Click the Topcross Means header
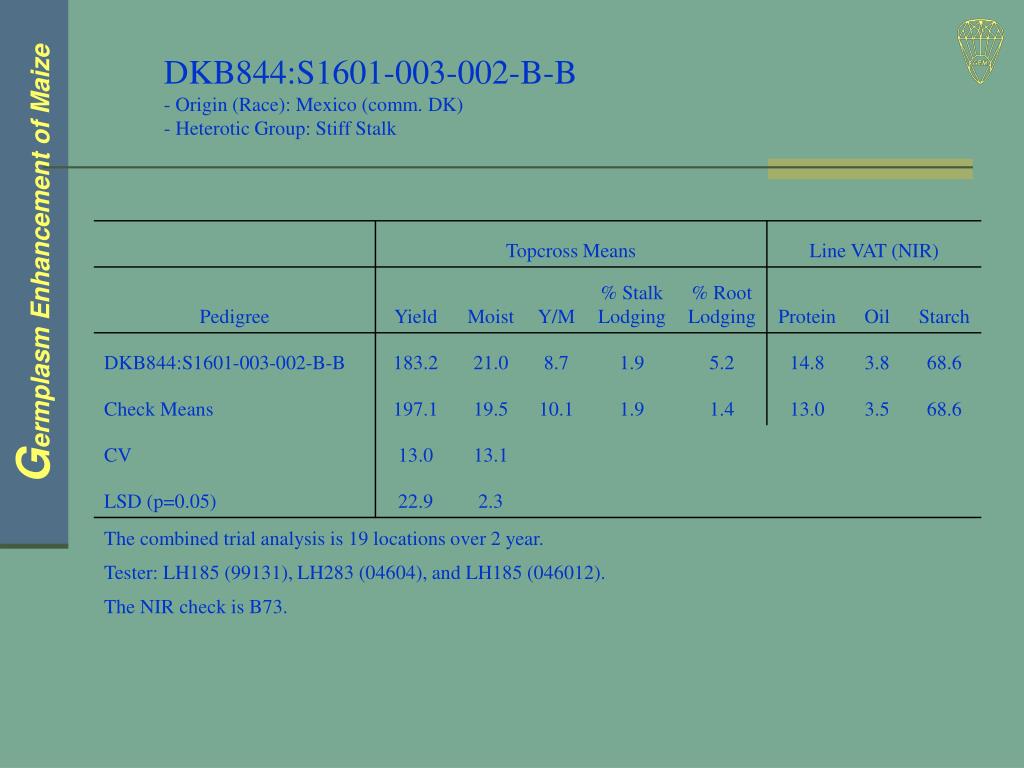This screenshot has height=768, width=1024. coord(571,251)
